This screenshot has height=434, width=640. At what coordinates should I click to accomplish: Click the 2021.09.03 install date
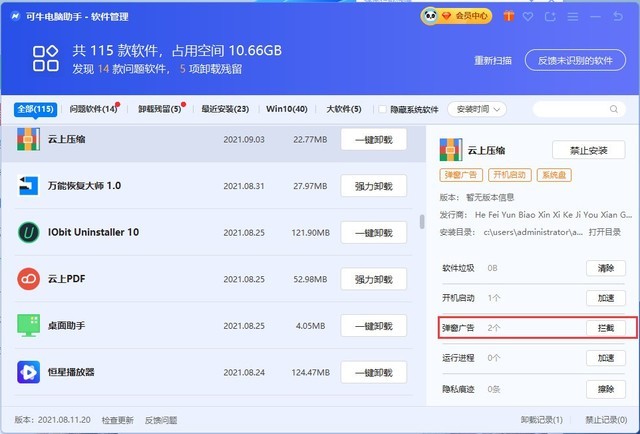[244, 140]
